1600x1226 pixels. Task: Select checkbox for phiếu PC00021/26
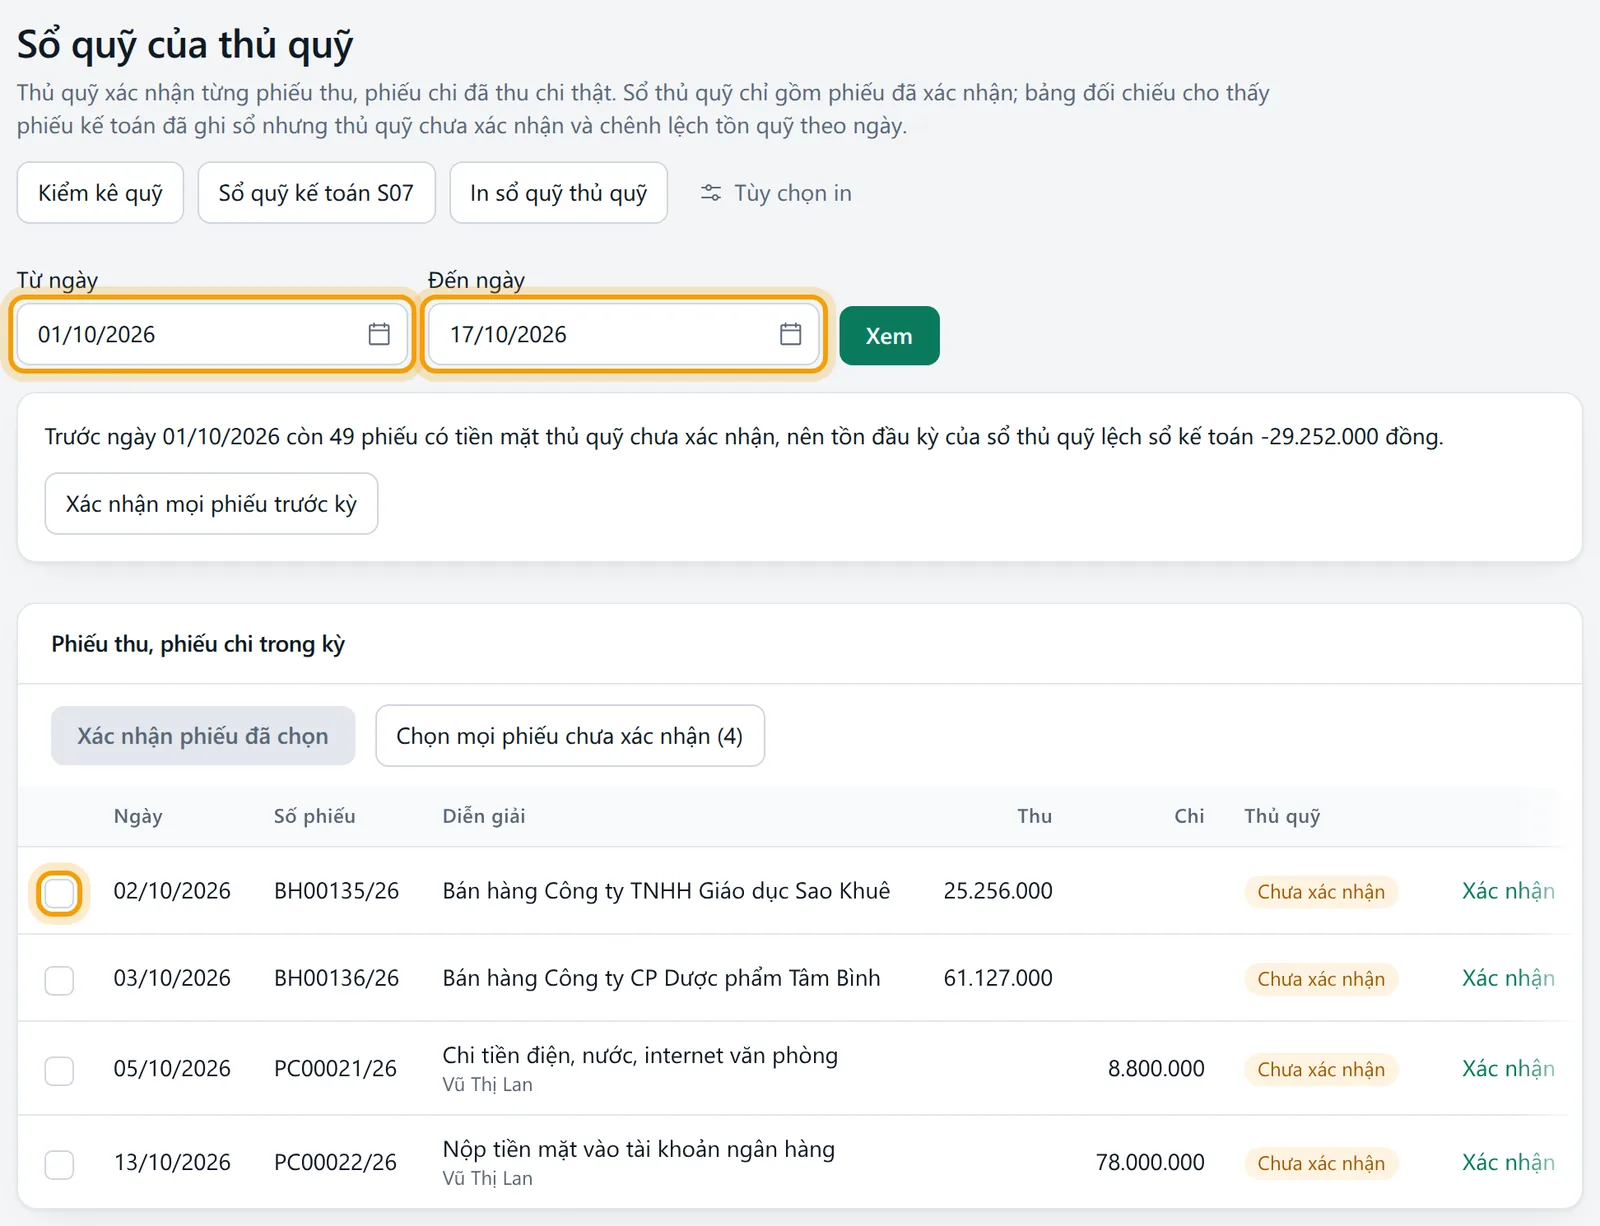[60, 1070]
